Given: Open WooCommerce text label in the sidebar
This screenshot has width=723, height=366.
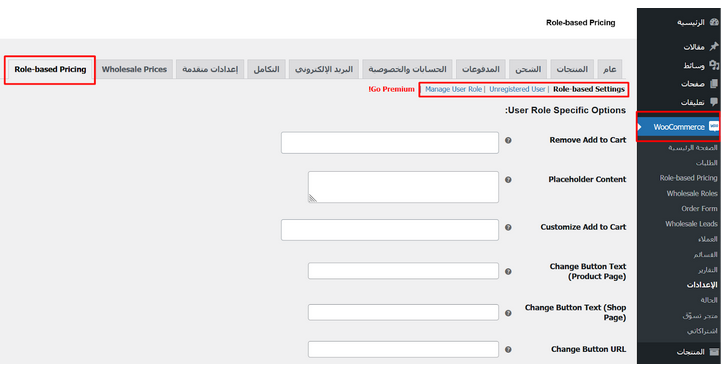Looking at the screenshot, I should (x=679, y=127).
